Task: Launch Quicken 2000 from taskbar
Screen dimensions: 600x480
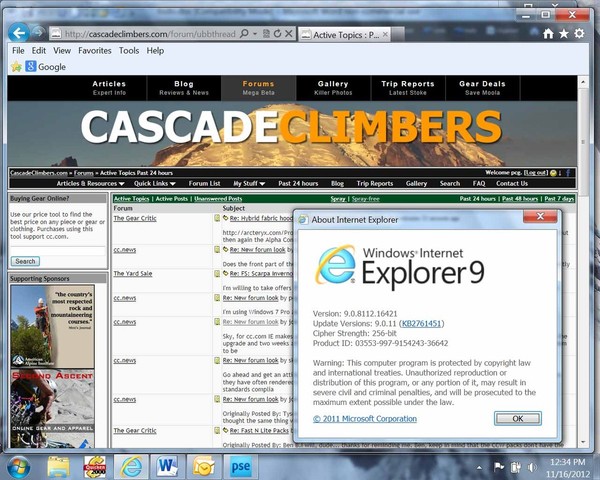Action: (95, 467)
